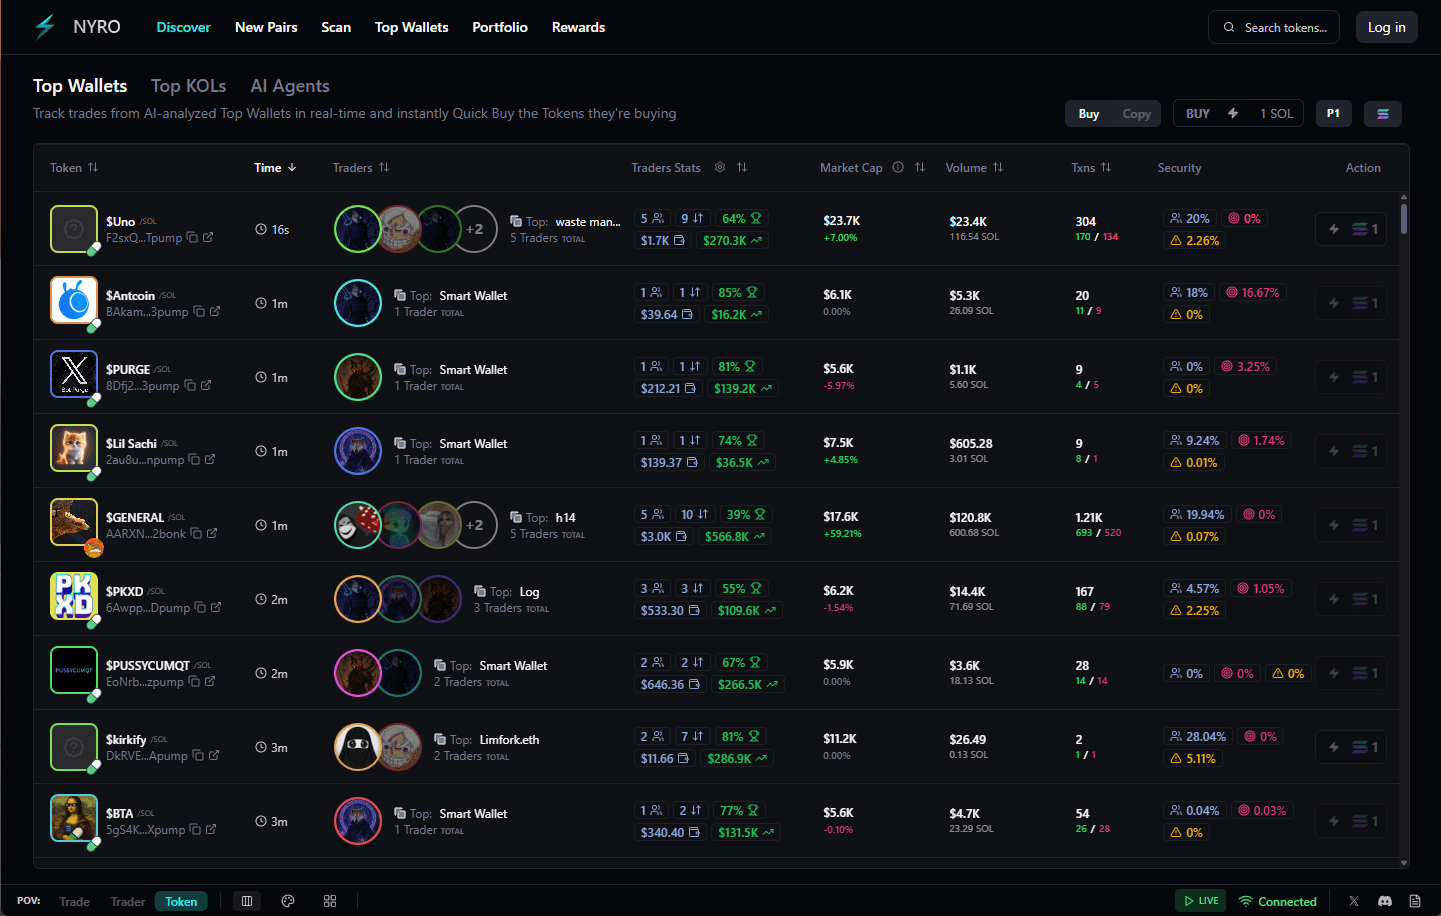Viewport: 1441px width, 916px height.
Task: Sort the table by Volume
Action: click(998, 167)
